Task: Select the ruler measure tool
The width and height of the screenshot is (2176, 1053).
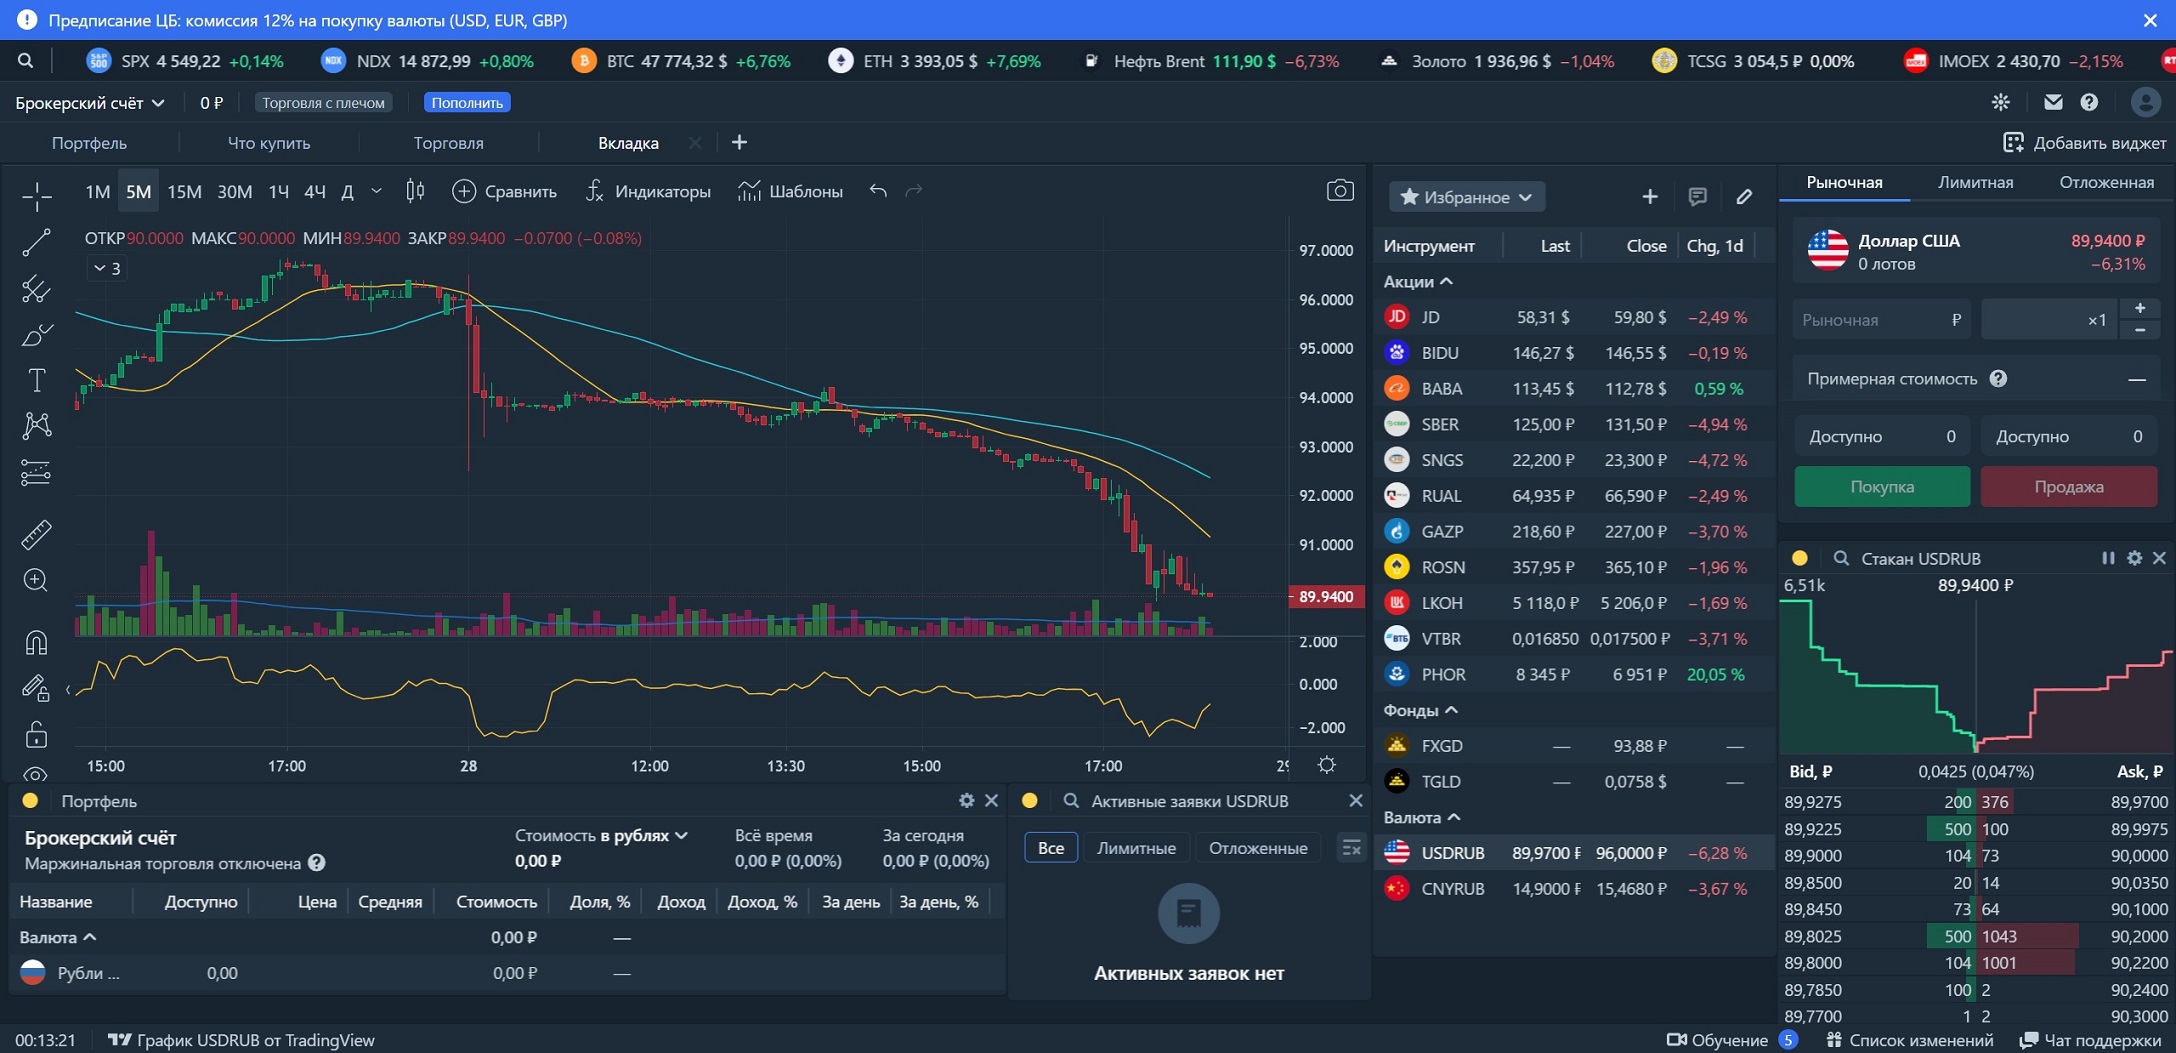Action: pos(36,535)
